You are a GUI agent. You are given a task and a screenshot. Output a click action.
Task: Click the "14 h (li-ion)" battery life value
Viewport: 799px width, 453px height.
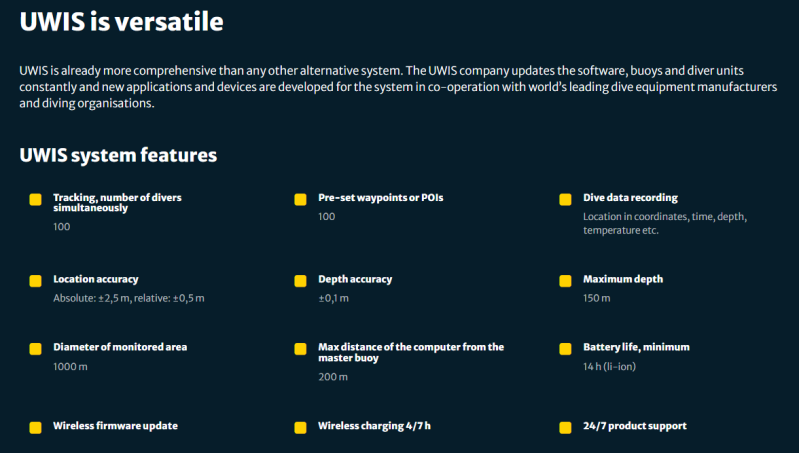[610, 366]
